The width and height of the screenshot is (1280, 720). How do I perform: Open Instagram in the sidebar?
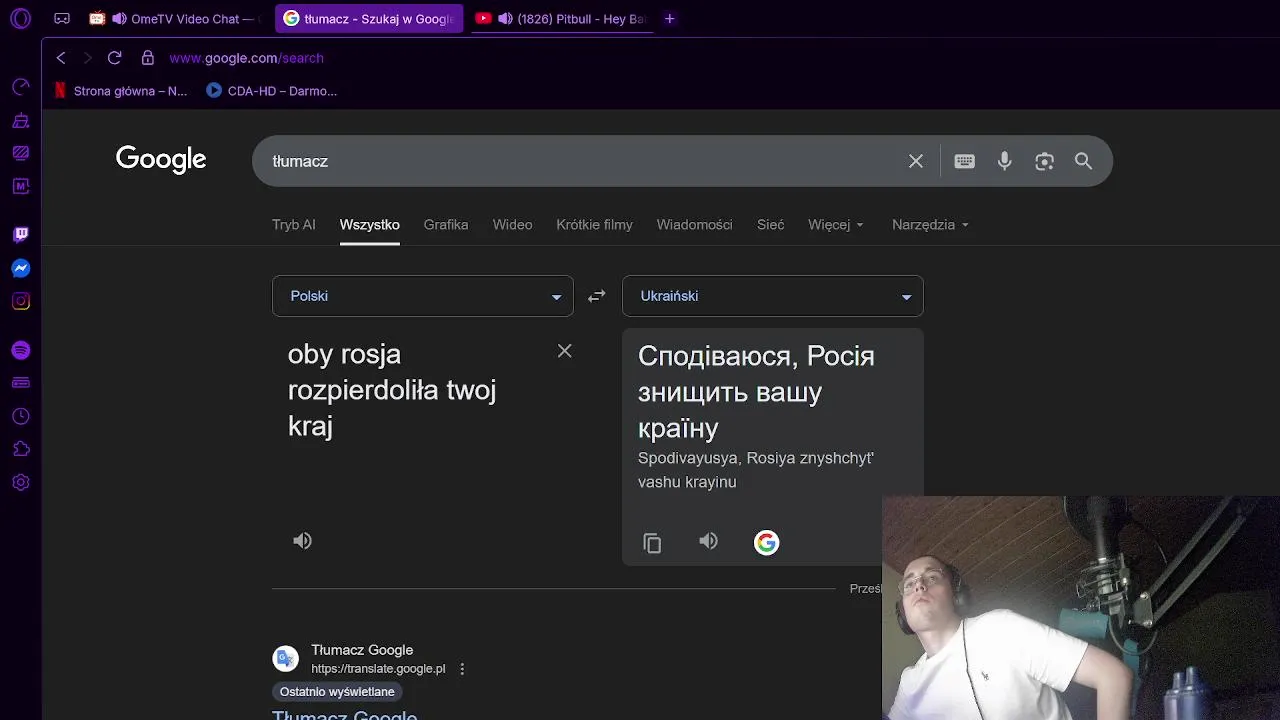tap(20, 301)
